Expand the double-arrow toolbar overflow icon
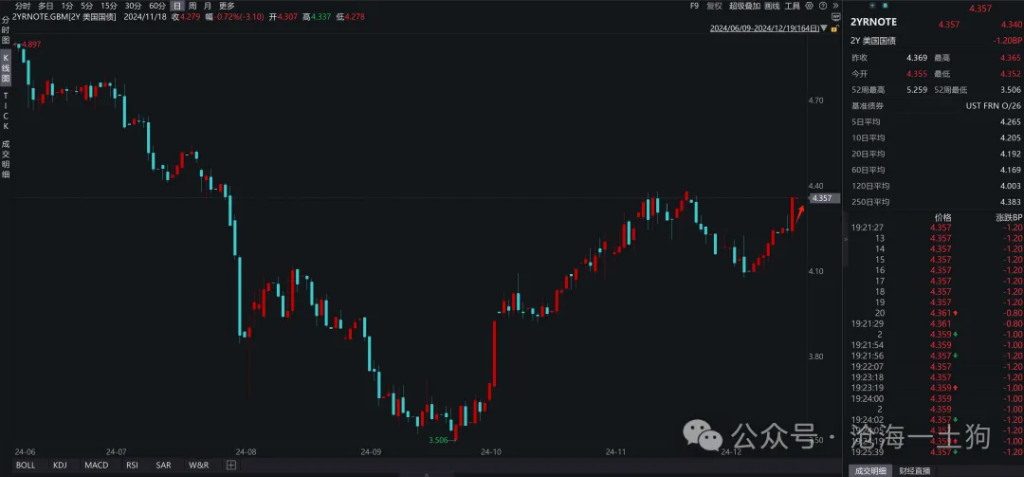The width and height of the screenshot is (1024, 477). pos(834,6)
